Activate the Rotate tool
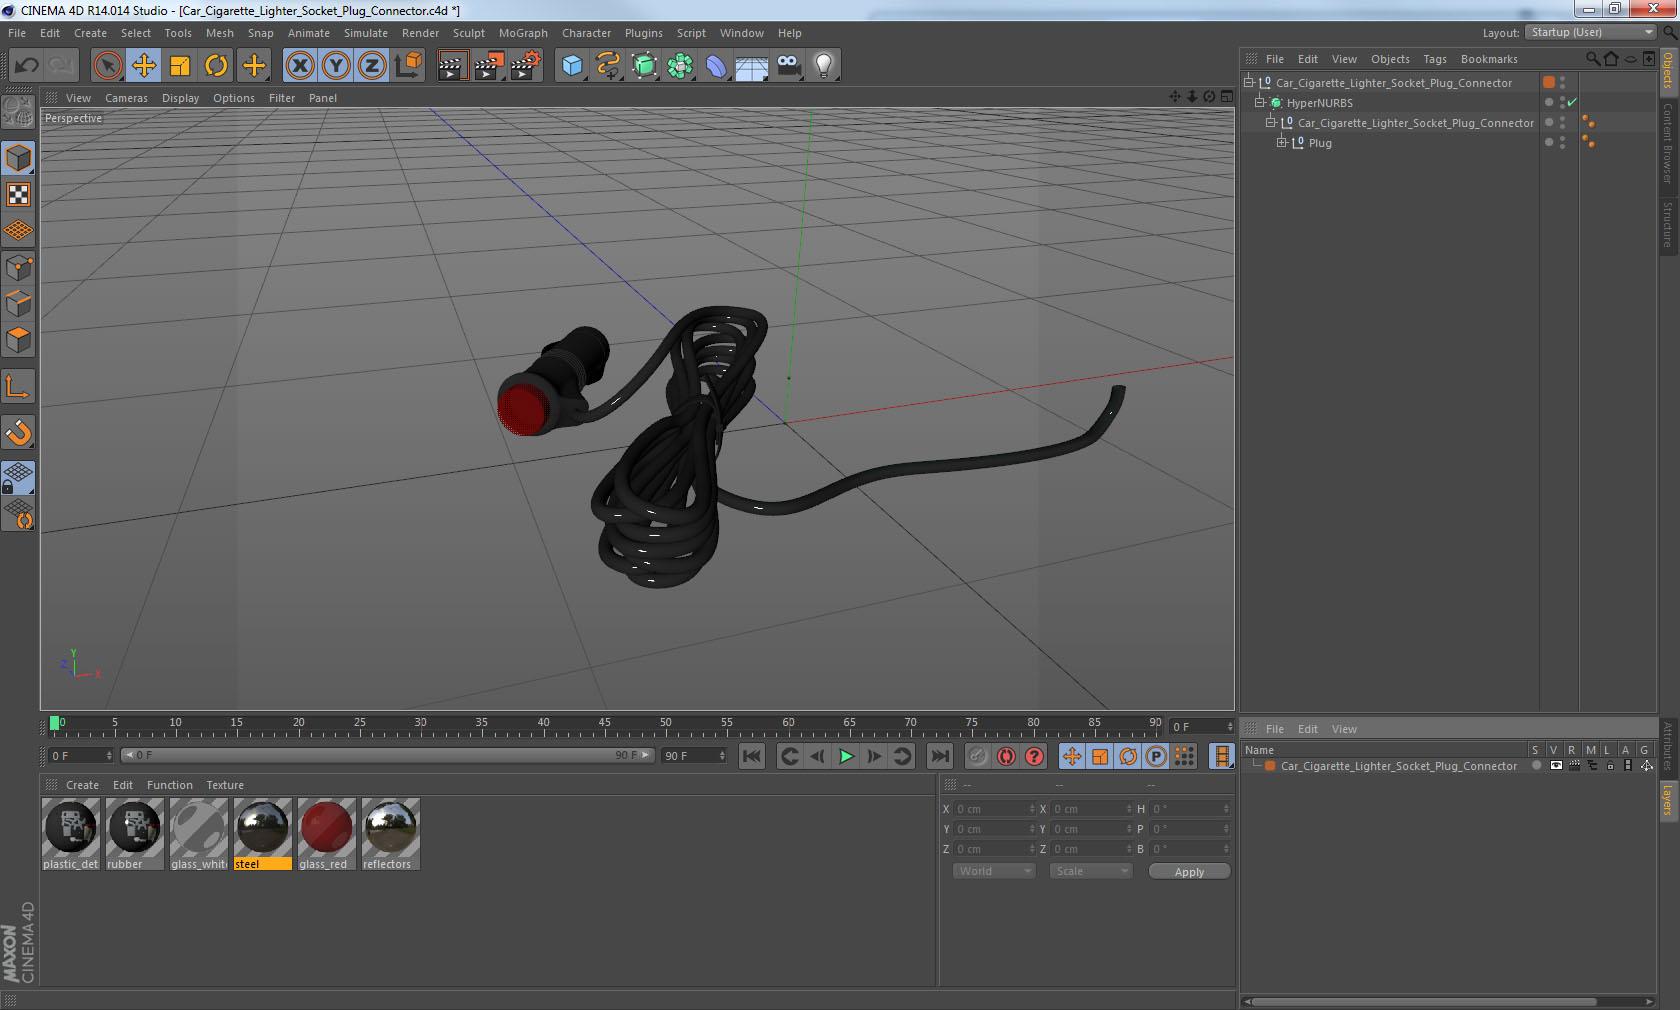The width and height of the screenshot is (1680, 1010). coord(216,66)
